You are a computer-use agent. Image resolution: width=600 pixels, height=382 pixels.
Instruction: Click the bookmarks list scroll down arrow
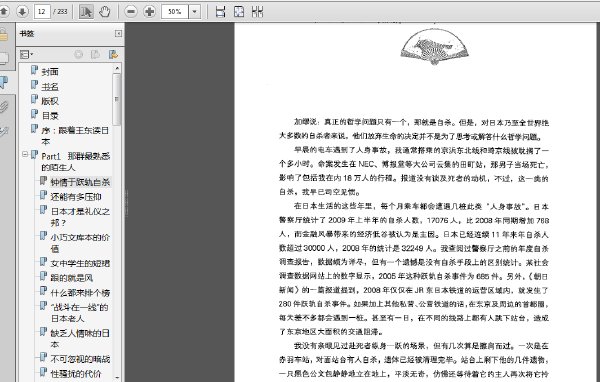117,377
